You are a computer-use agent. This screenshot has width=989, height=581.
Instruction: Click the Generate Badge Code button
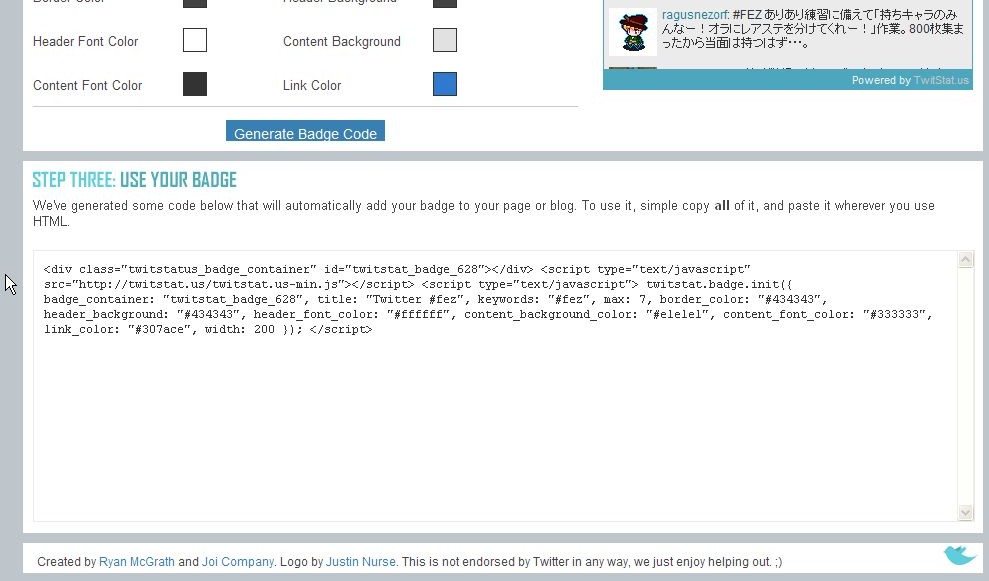(305, 131)
